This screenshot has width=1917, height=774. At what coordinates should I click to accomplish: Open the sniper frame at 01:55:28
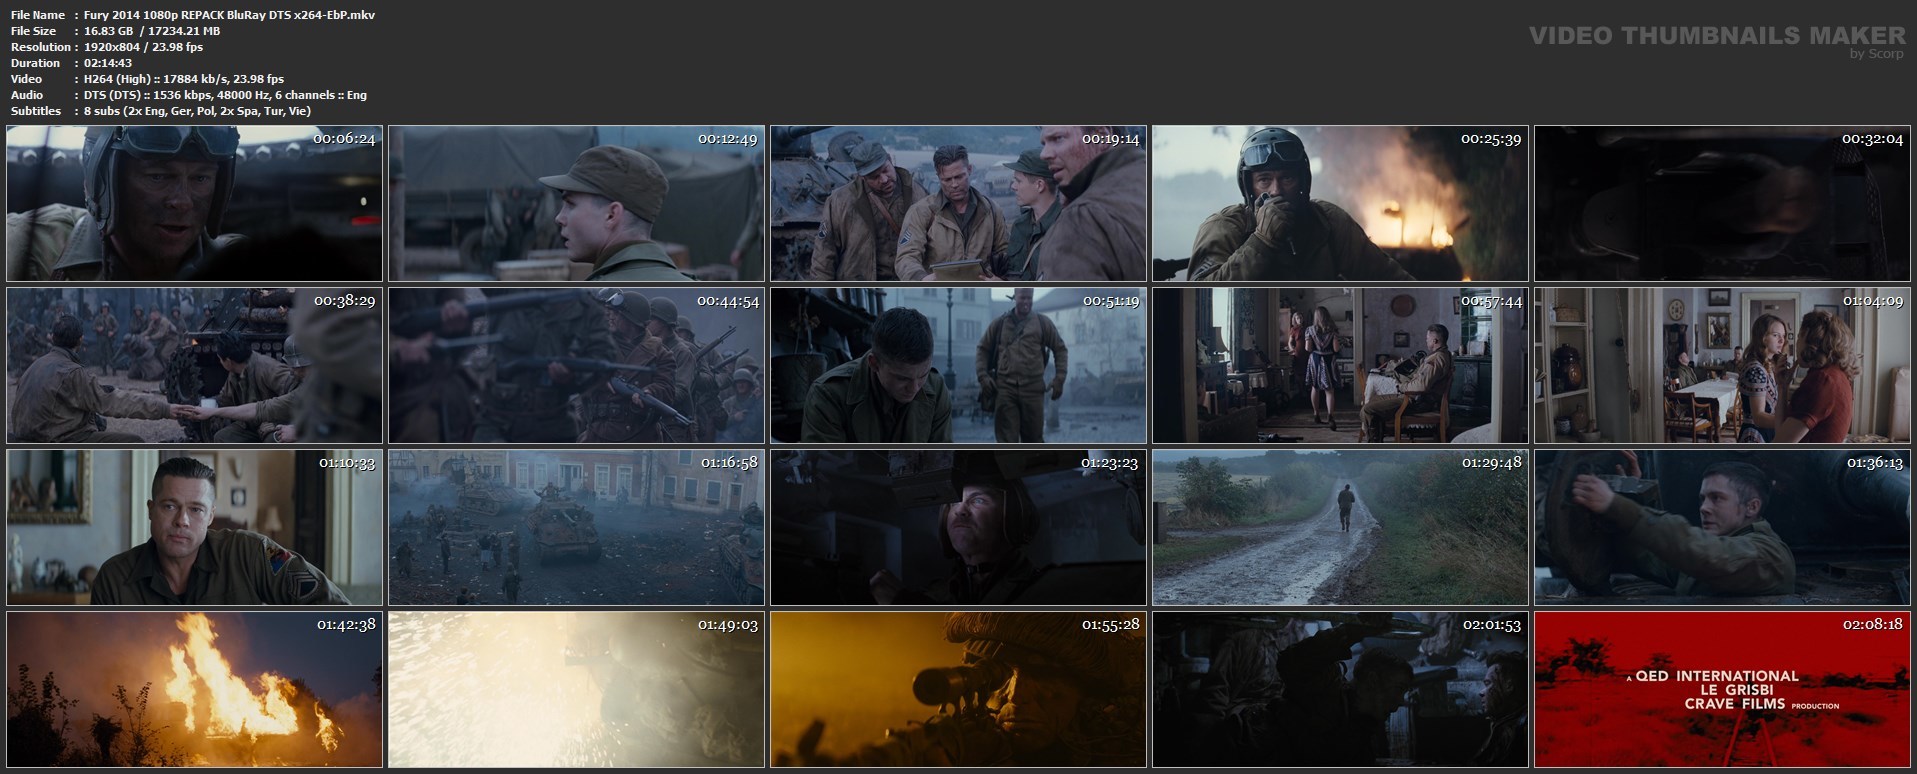(958, 689)
